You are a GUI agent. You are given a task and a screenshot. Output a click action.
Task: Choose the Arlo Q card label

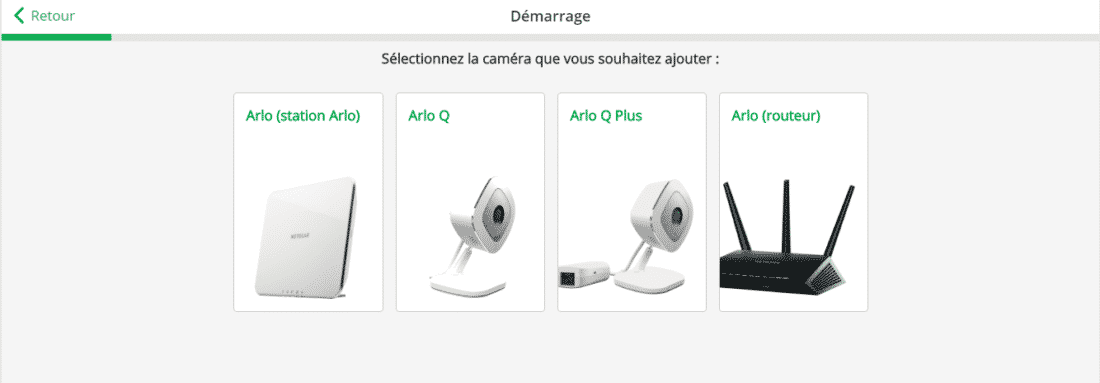click(x=429, y=116)
